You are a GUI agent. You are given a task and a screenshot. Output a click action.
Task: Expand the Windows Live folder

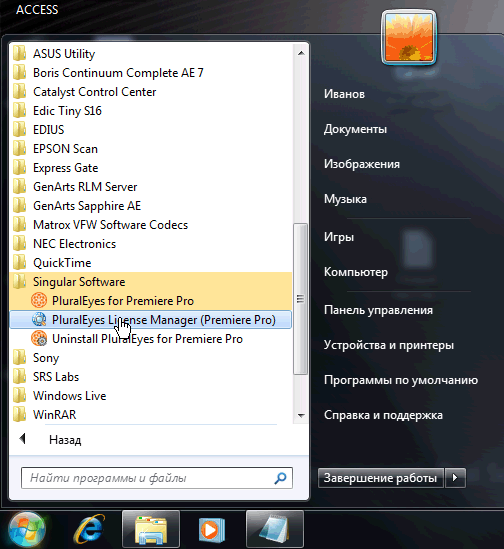(x=151, y=396)
